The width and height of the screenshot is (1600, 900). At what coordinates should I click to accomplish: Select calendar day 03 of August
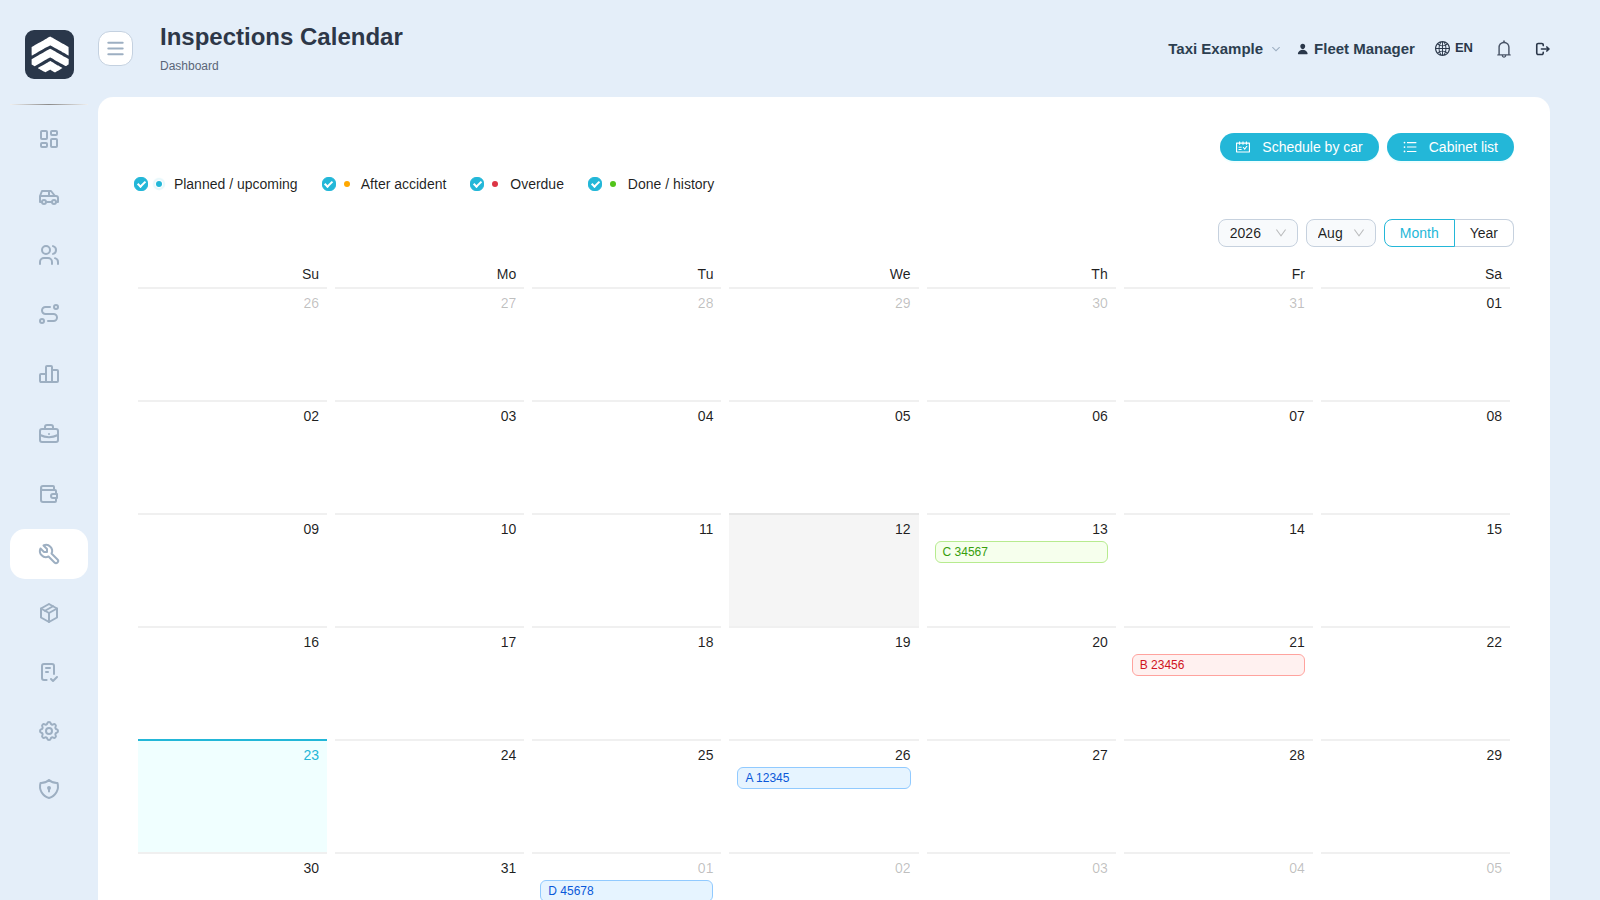[429, 458]
